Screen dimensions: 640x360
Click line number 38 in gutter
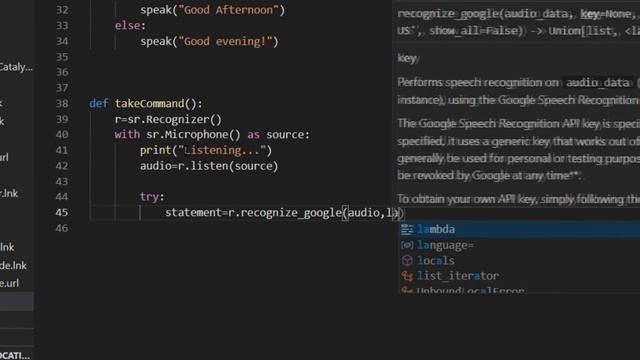point(62,104)
